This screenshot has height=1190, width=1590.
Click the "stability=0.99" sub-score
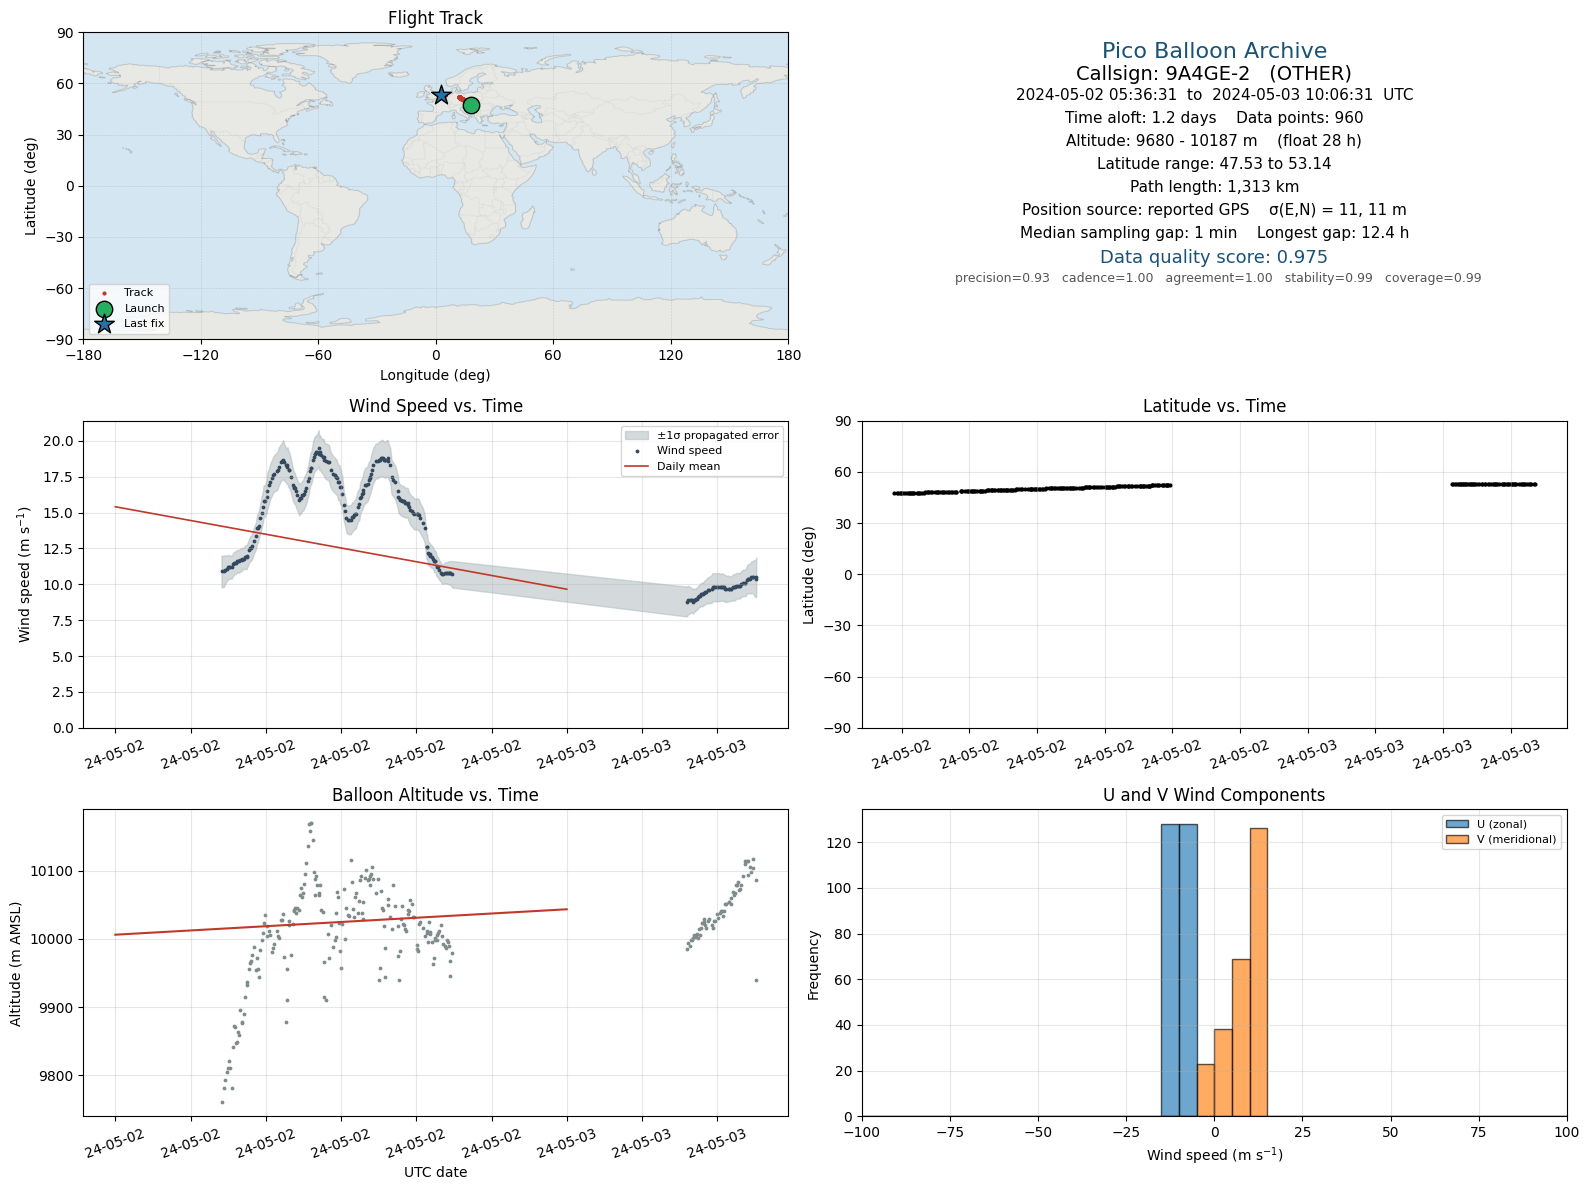click(1329, 278)
